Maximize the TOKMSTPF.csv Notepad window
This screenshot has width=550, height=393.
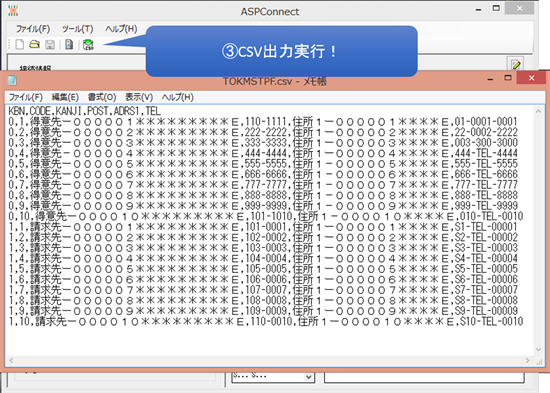pyautogui.click(x=508, y=78)
